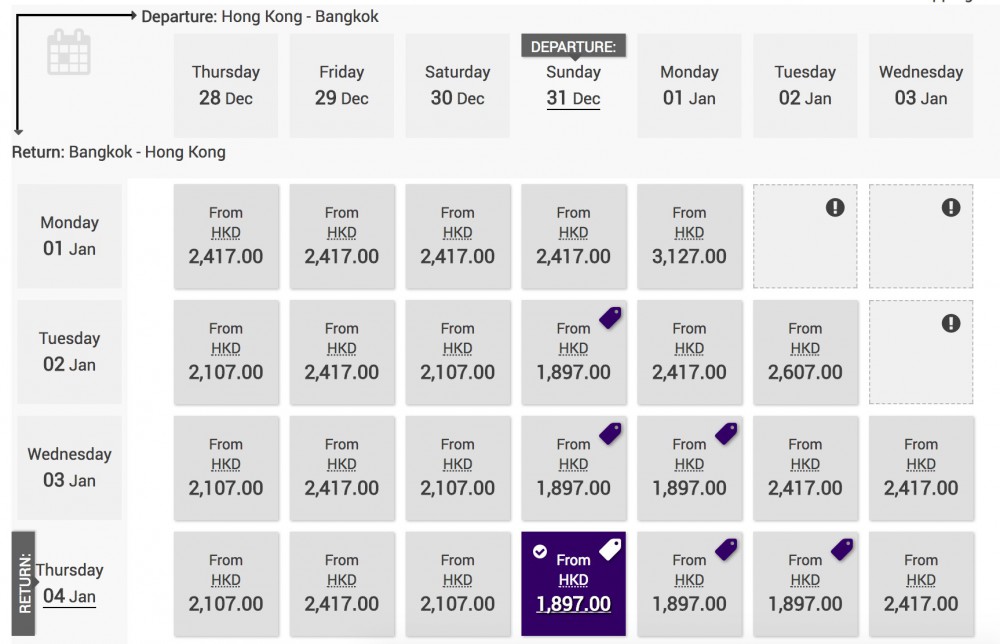Click the alert icon for Wednesday 03 Jan departure, Tuesday return
Image resolution: width=1000 pixels, height=644 pixels.
coord(949,325)
